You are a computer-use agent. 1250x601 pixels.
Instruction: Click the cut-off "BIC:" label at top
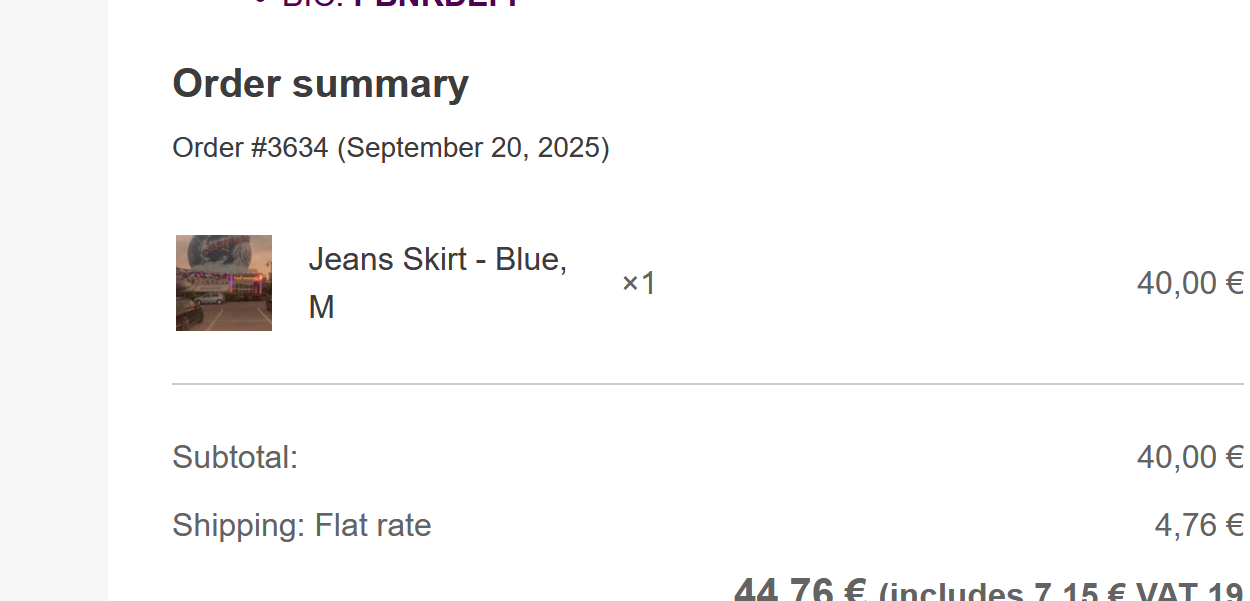click(311, 3)
